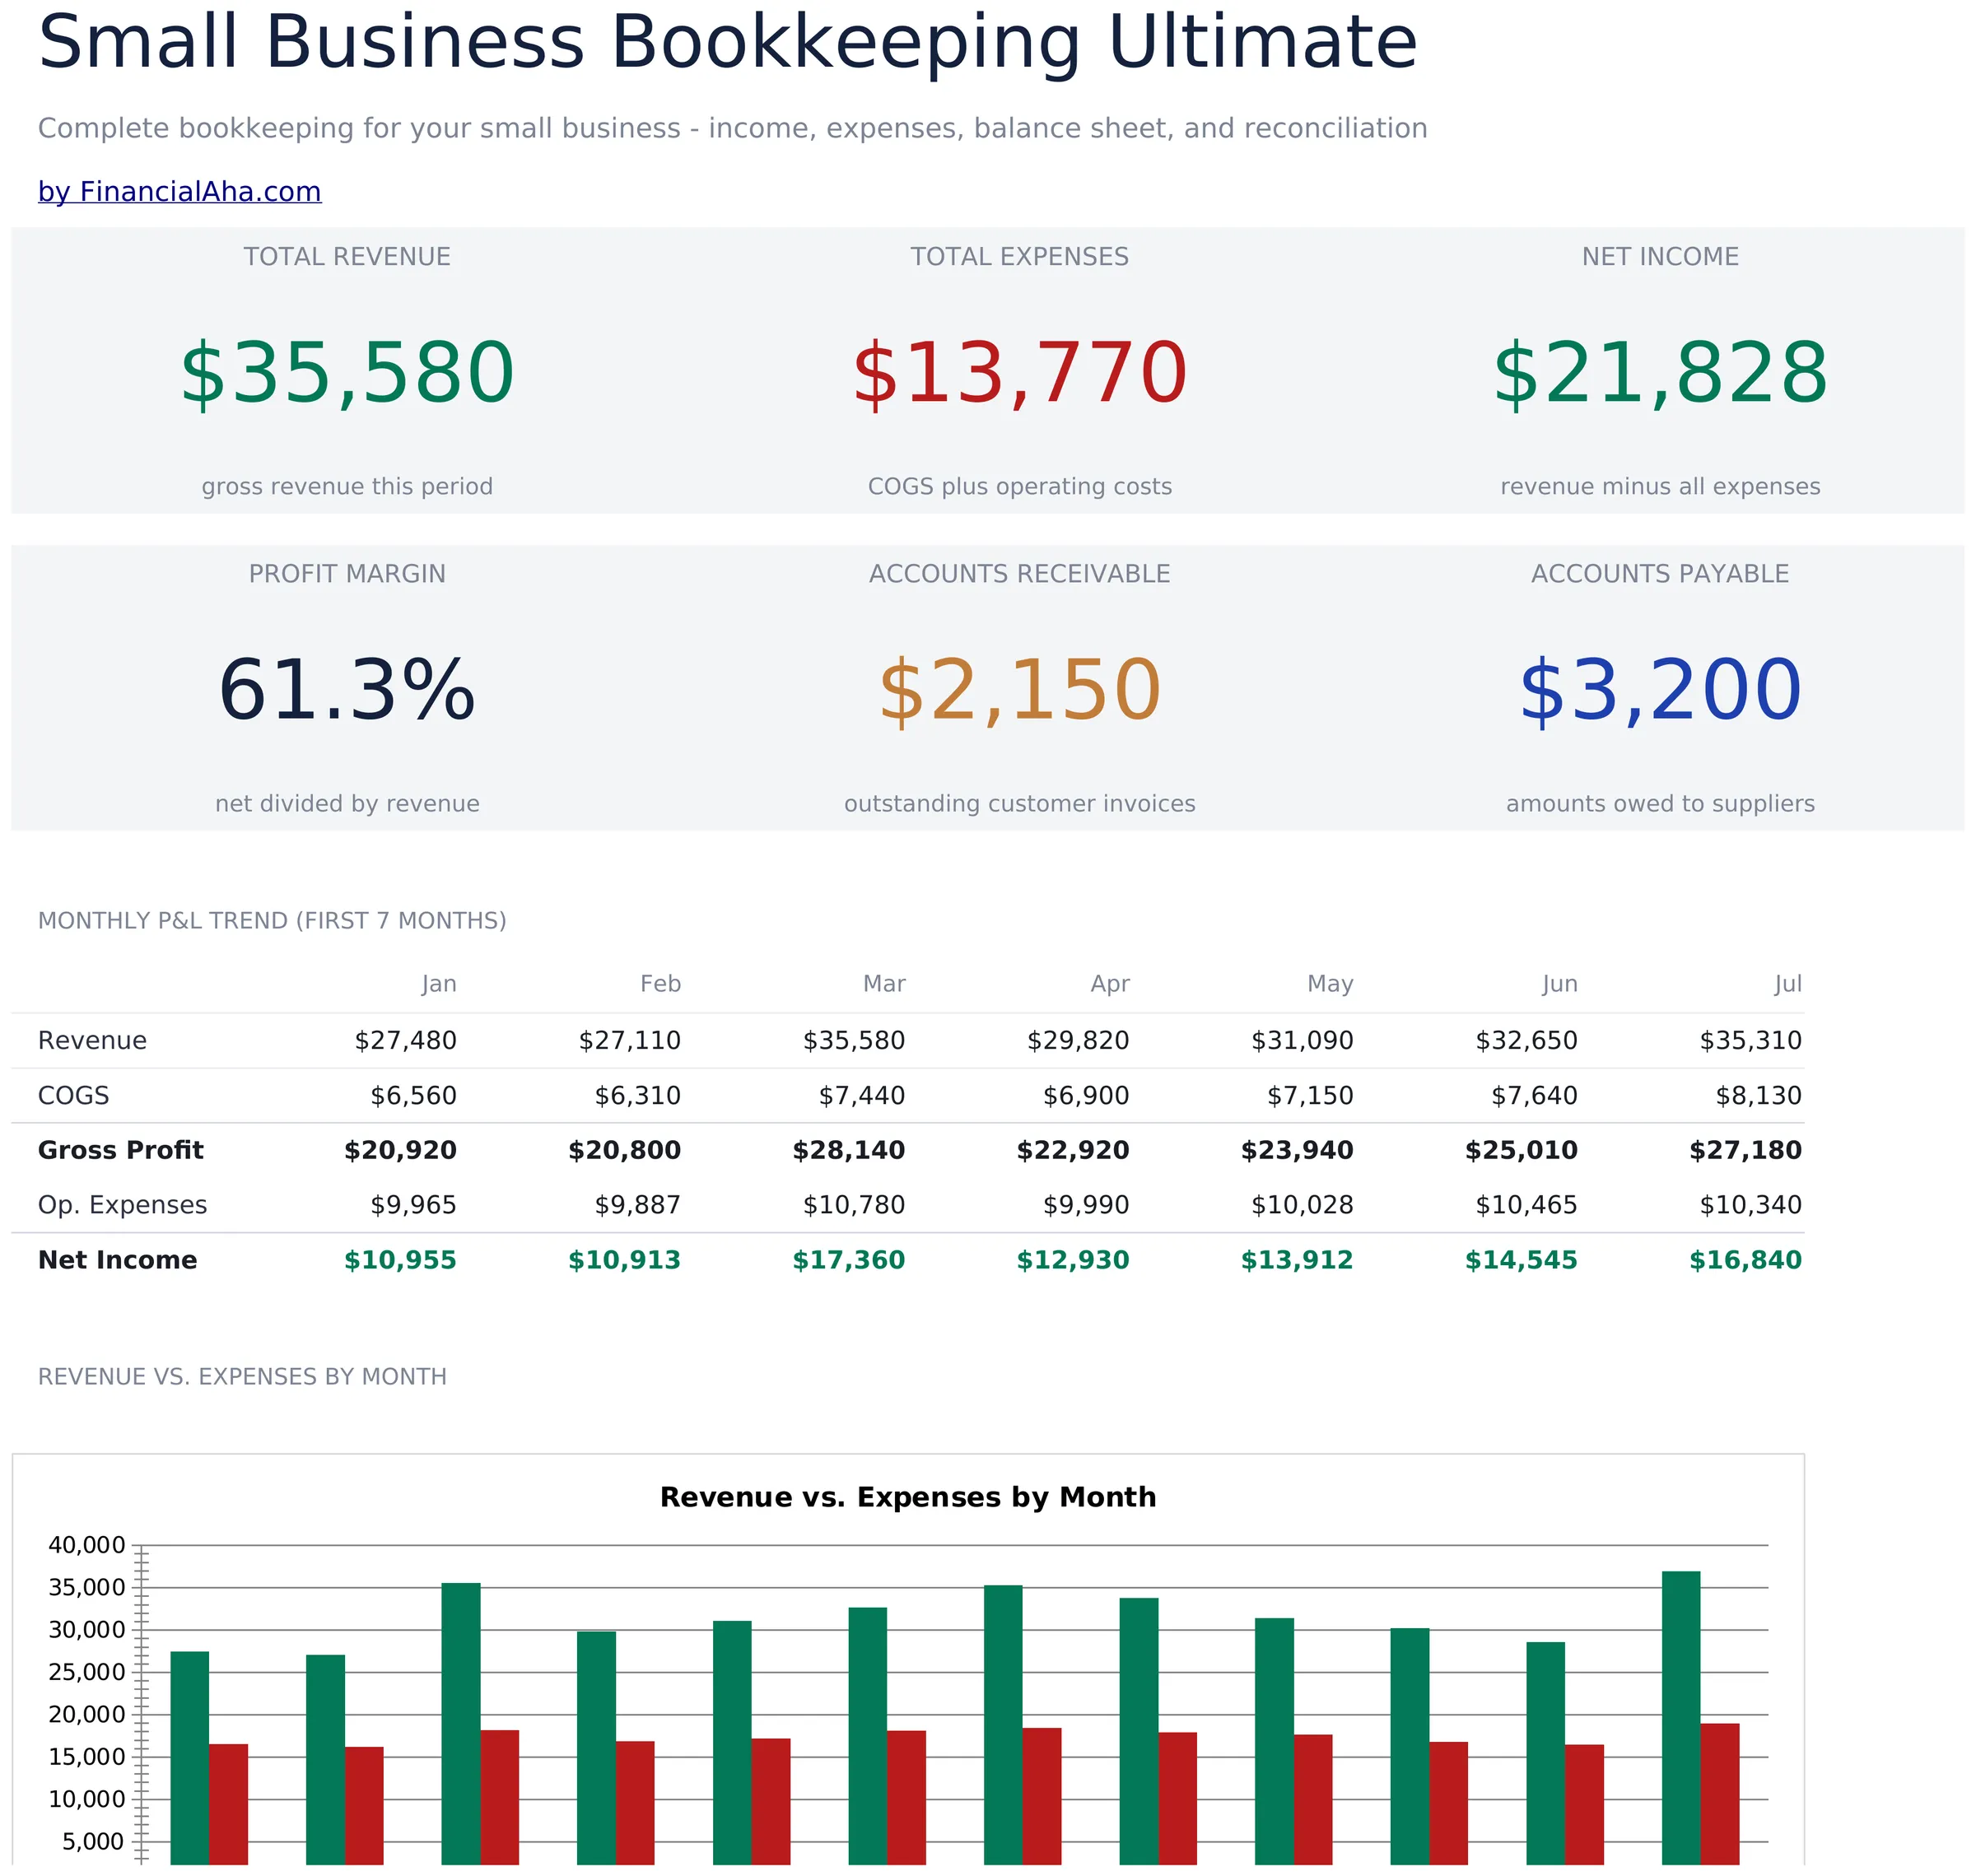The height and width of the screenshot is (1876, 1976).
Task: Select the Mar column header
Action: click(x=884, y=984)
